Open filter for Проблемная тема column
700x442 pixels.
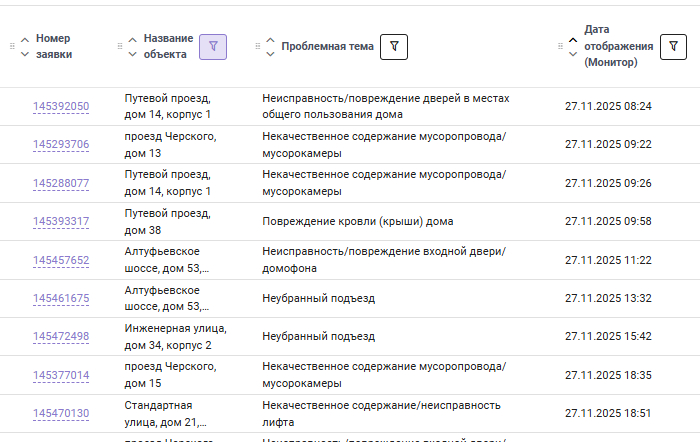394,46
